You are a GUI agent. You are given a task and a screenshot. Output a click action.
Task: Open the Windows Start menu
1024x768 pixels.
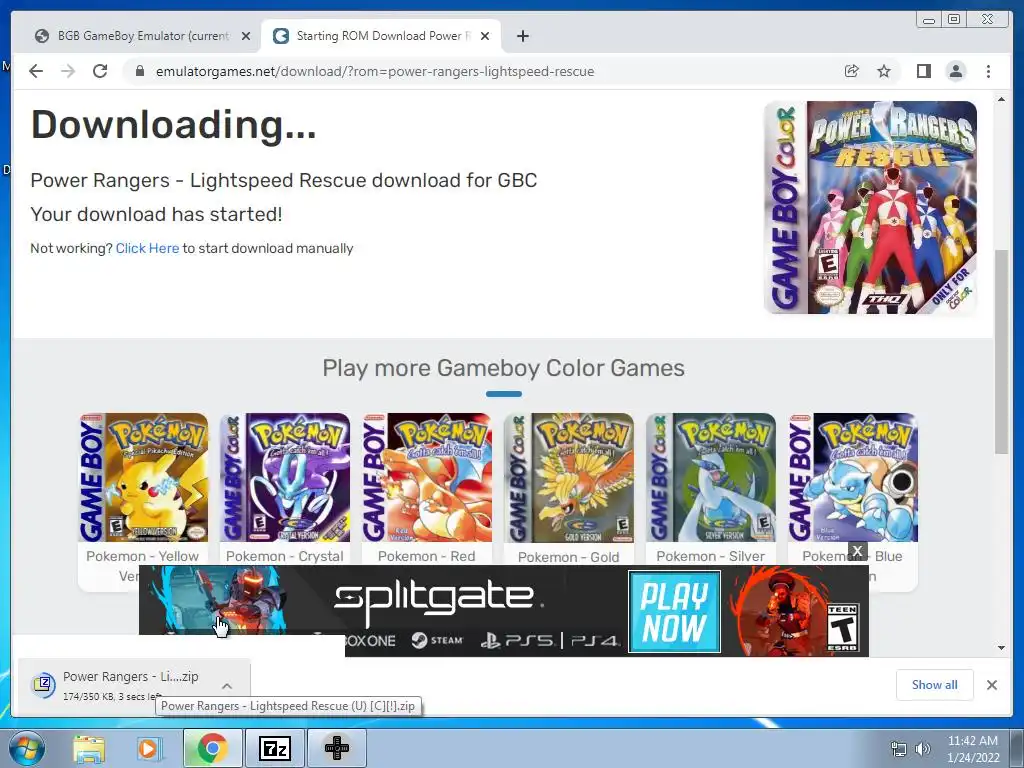click(26, 748)
